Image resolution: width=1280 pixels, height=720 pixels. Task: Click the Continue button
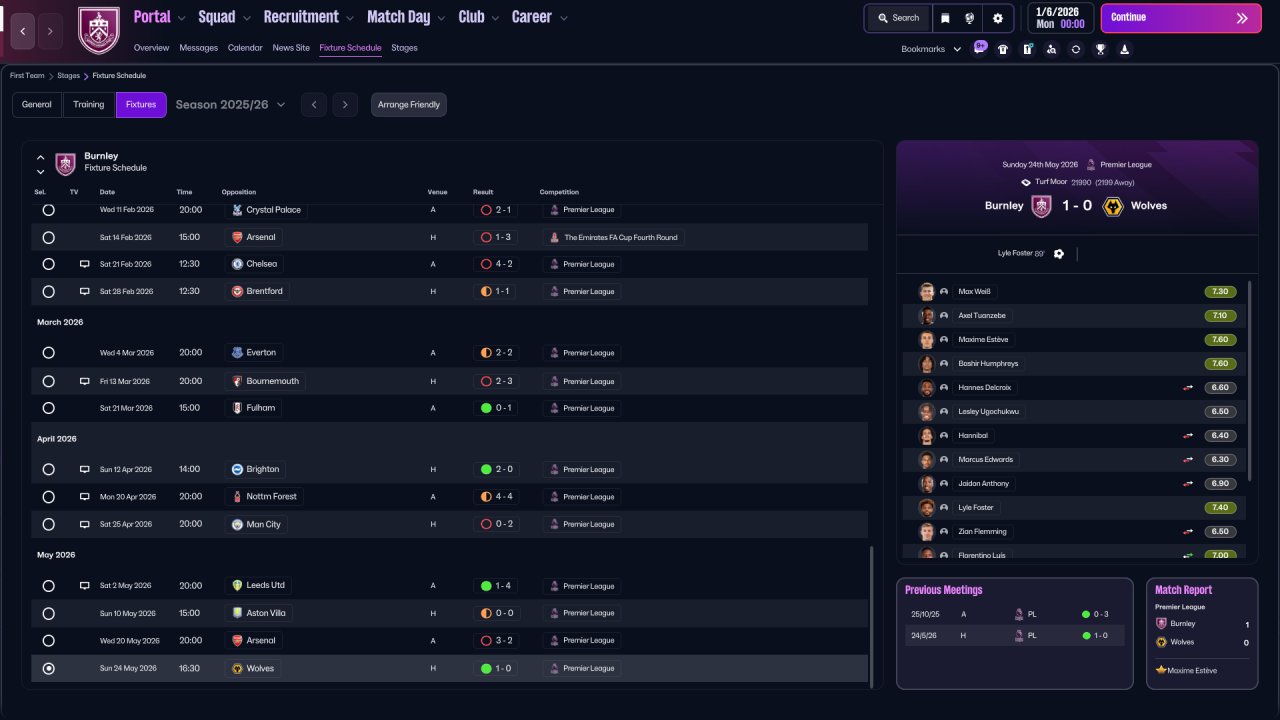coord(1181,18)
